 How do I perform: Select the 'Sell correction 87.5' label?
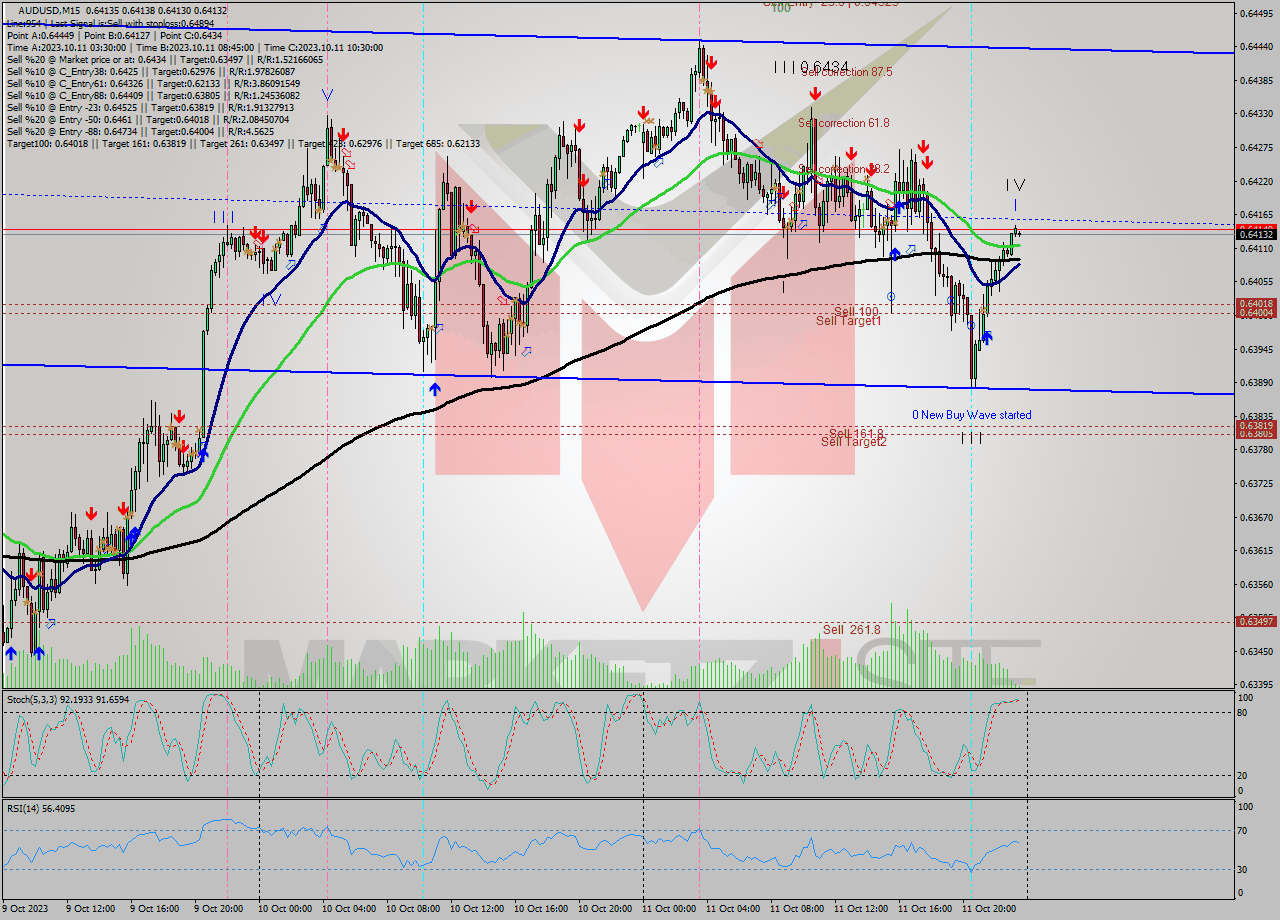click(846, 73)
